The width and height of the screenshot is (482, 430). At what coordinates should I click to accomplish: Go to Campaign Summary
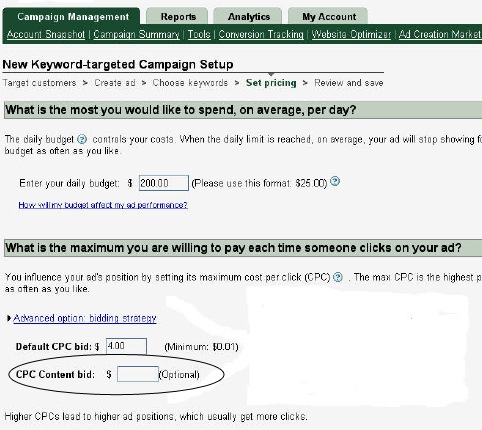(136, 34)
